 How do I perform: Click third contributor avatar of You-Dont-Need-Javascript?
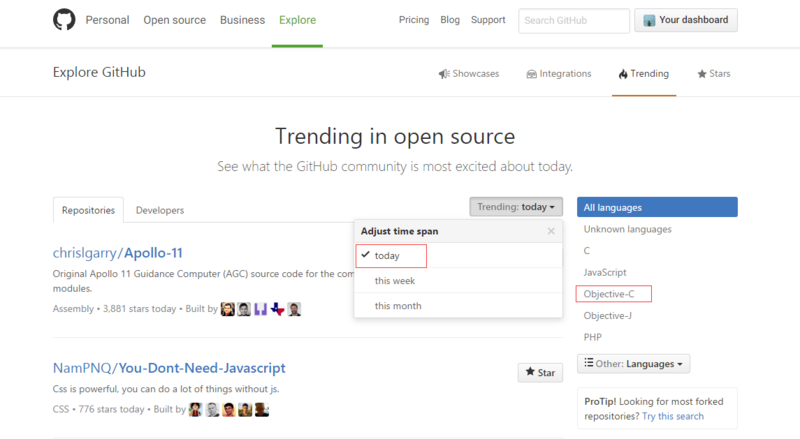pyautogui.click(x=229, y=409)
